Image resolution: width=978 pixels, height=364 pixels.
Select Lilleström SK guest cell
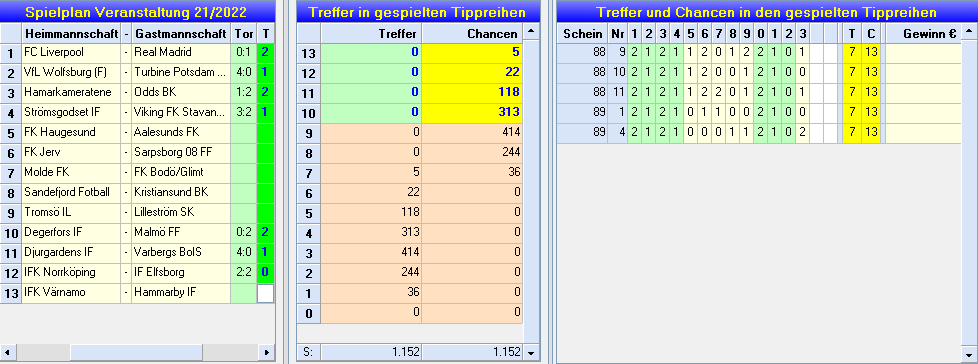(181, 213)
